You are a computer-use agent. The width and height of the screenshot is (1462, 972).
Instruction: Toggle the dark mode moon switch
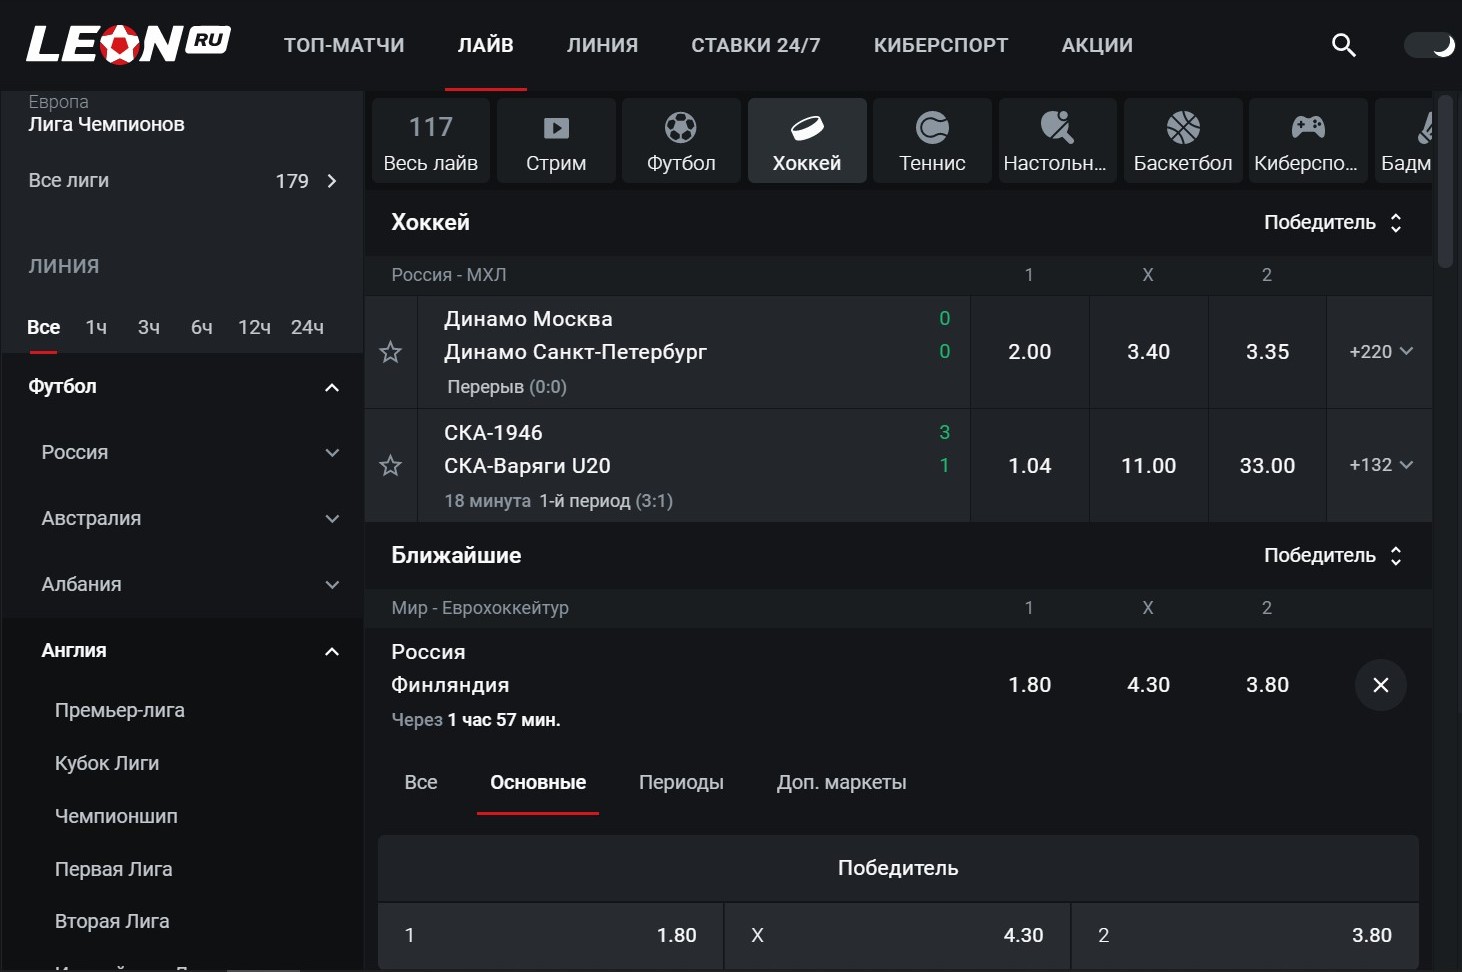tap(1430, 45)
